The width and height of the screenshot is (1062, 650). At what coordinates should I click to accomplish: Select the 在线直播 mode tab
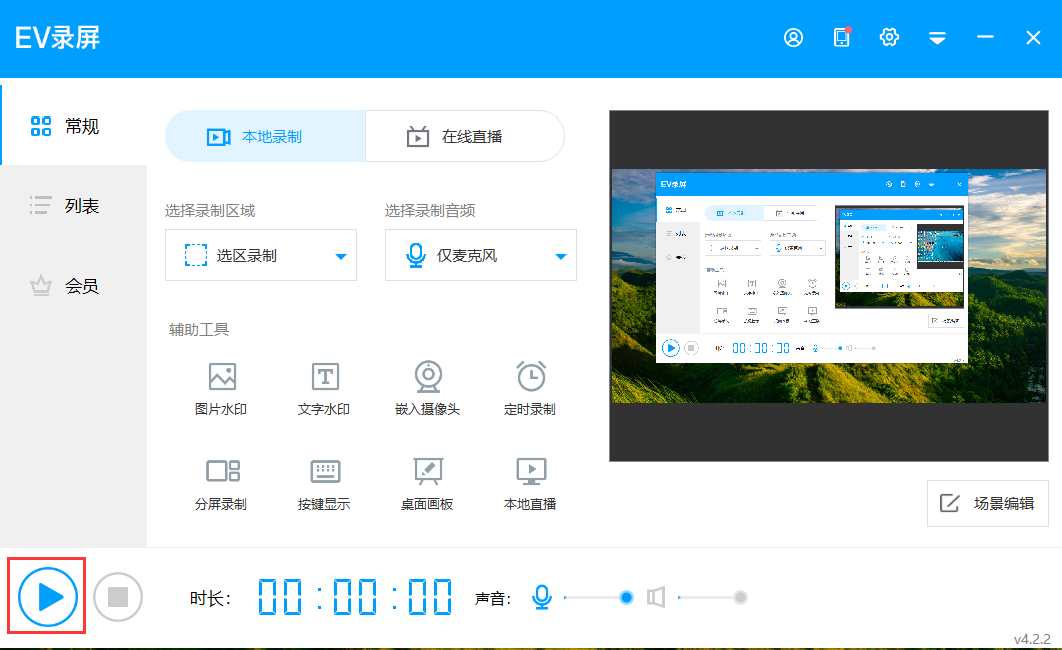[465, 136]
